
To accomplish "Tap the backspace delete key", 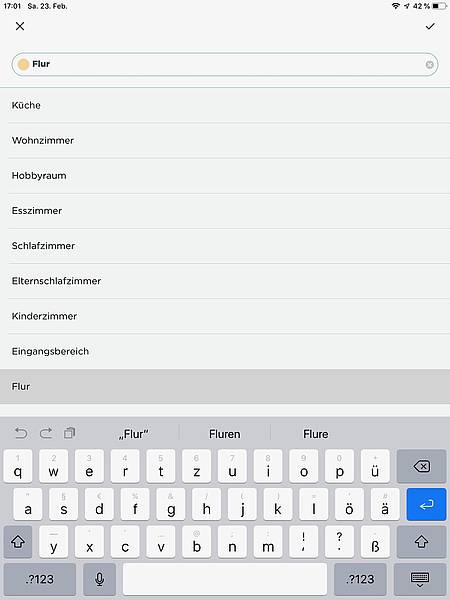I will [421, 466].
